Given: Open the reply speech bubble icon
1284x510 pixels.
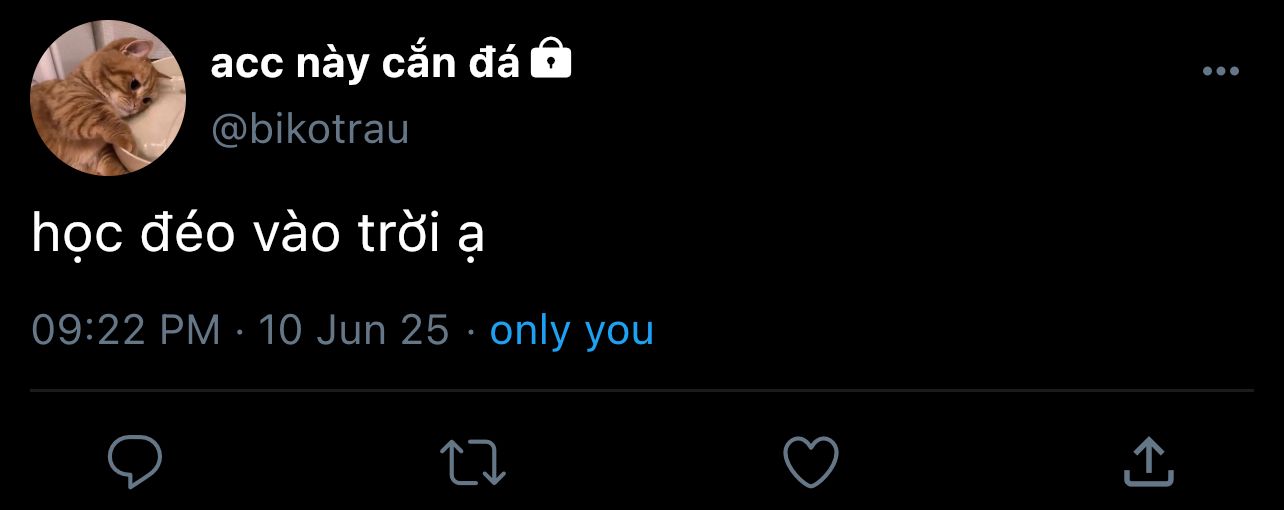Looking at the screenshot, I should click(x=135, y=460).
